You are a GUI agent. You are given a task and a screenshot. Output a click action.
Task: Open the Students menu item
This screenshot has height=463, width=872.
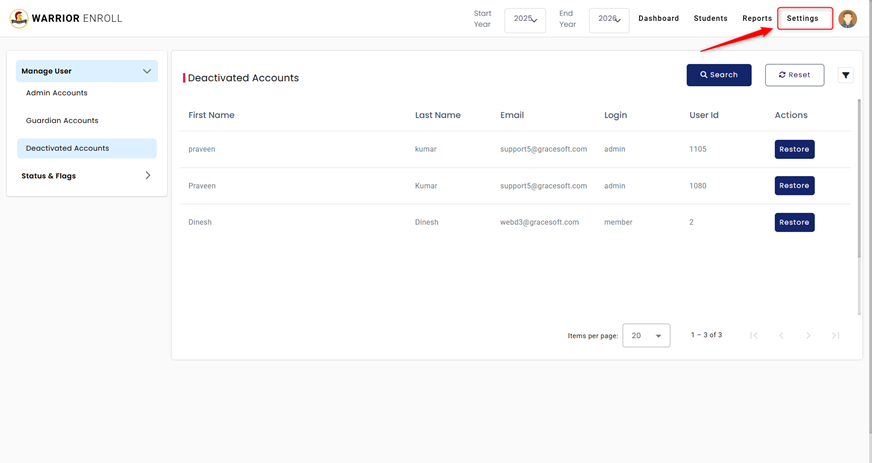point(710,19)
